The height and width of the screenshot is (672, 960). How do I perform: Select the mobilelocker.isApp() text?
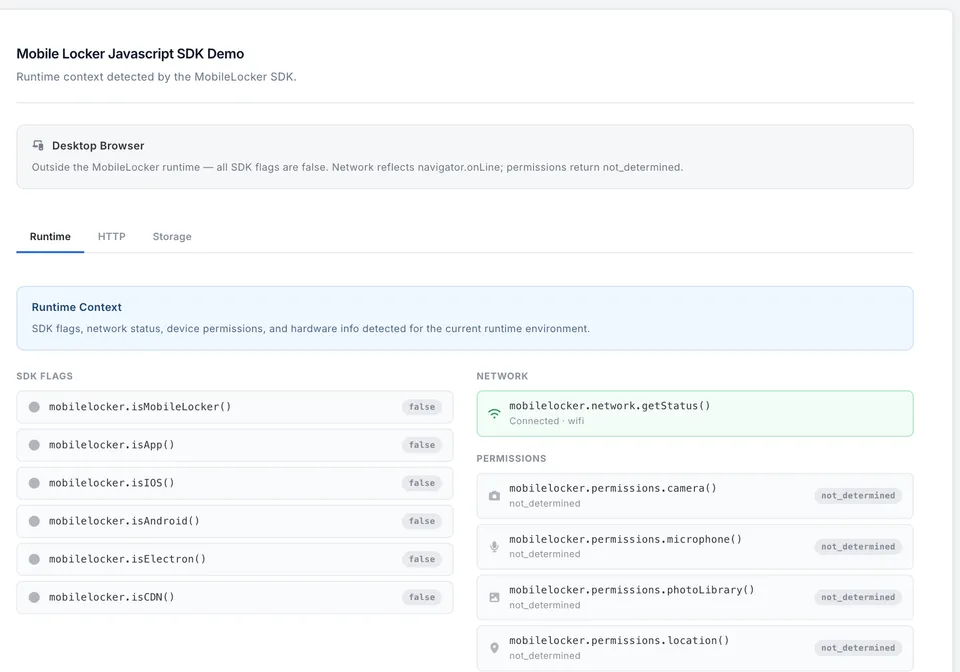pyautogui.click(x=111, y=445)
